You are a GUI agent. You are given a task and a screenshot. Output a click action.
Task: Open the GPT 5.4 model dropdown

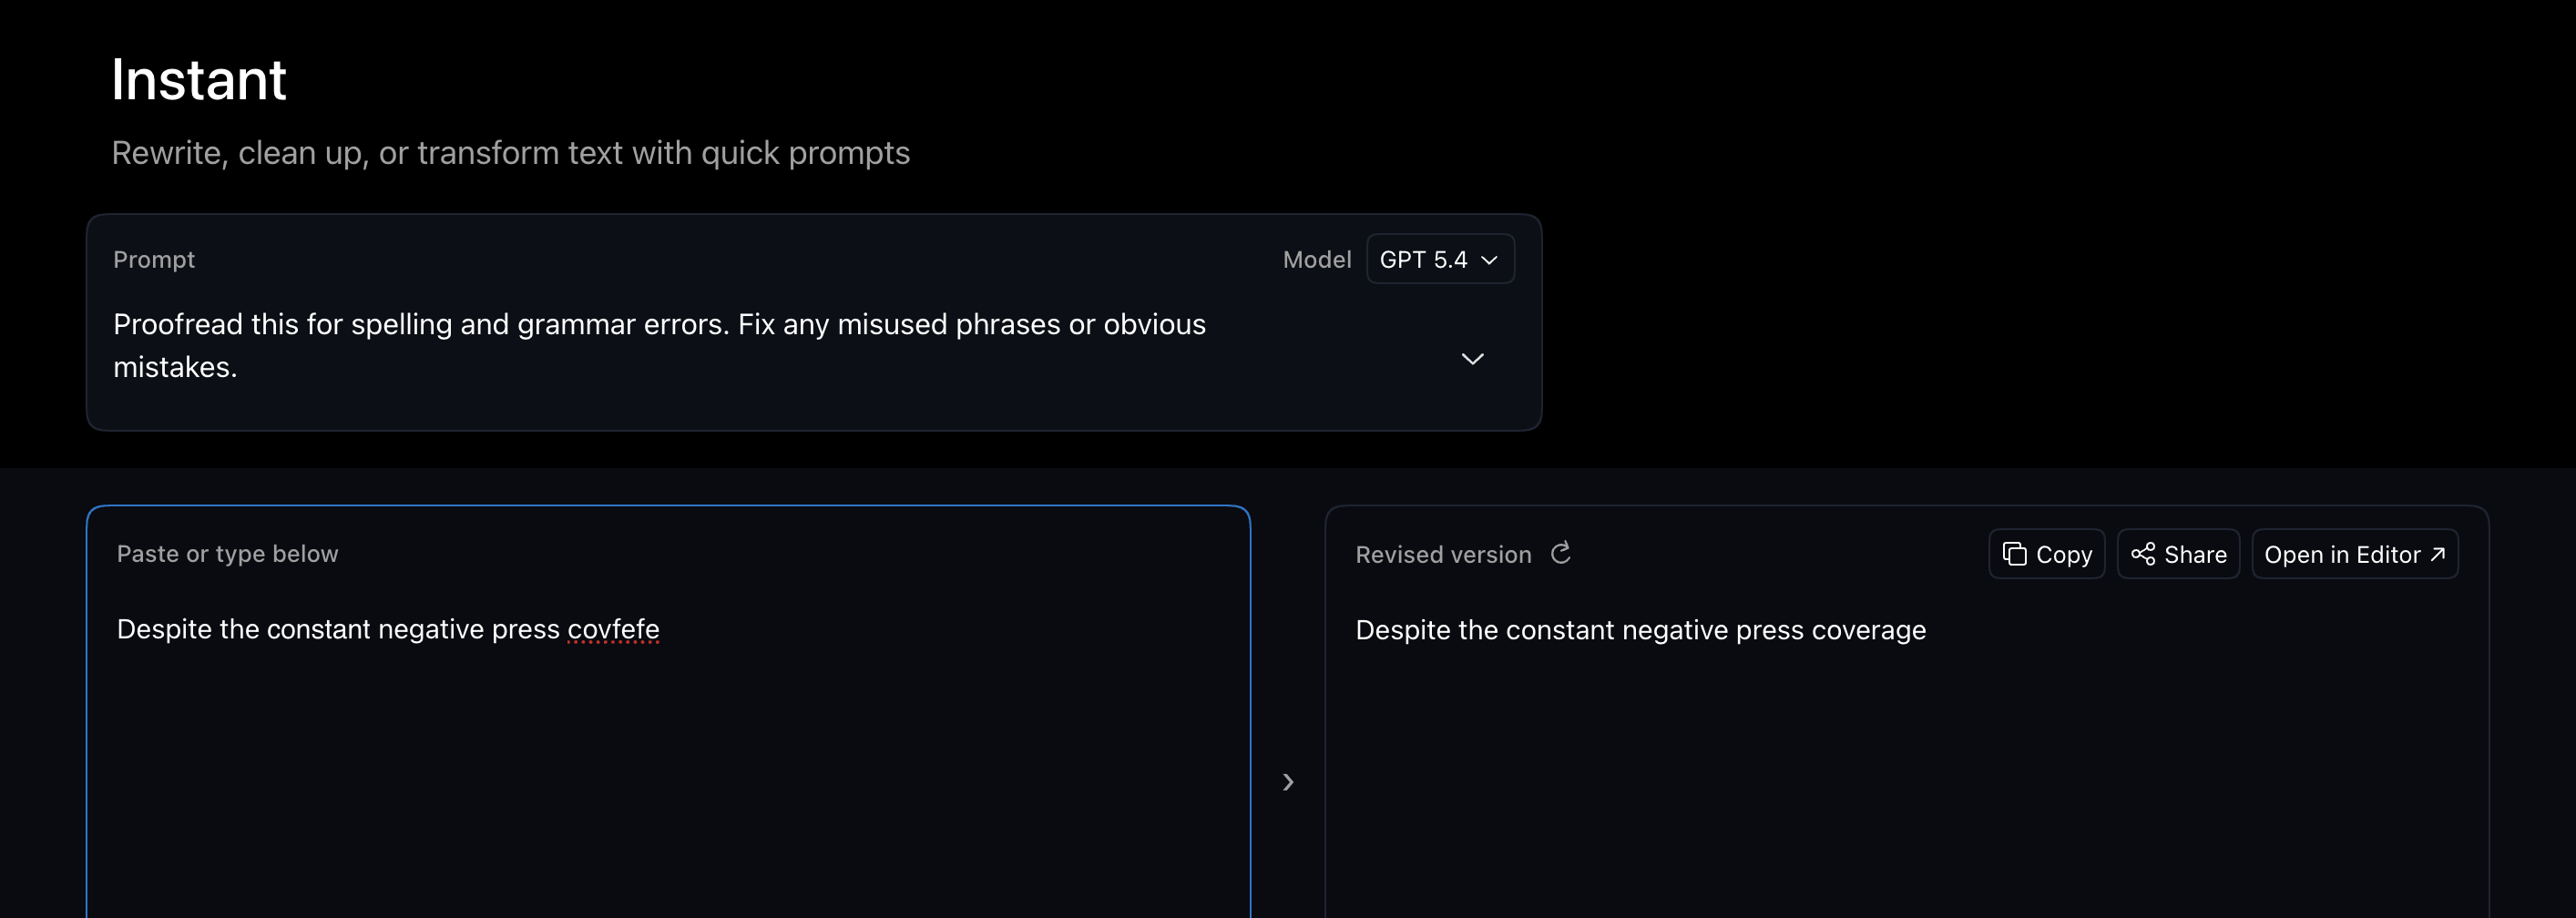[1439, 260]
